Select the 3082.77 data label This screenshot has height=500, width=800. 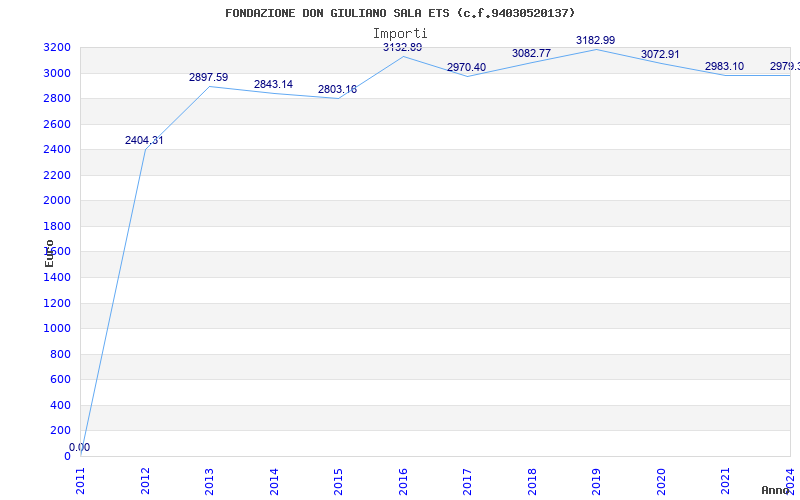pyautogui.click(x=531, y=53)
